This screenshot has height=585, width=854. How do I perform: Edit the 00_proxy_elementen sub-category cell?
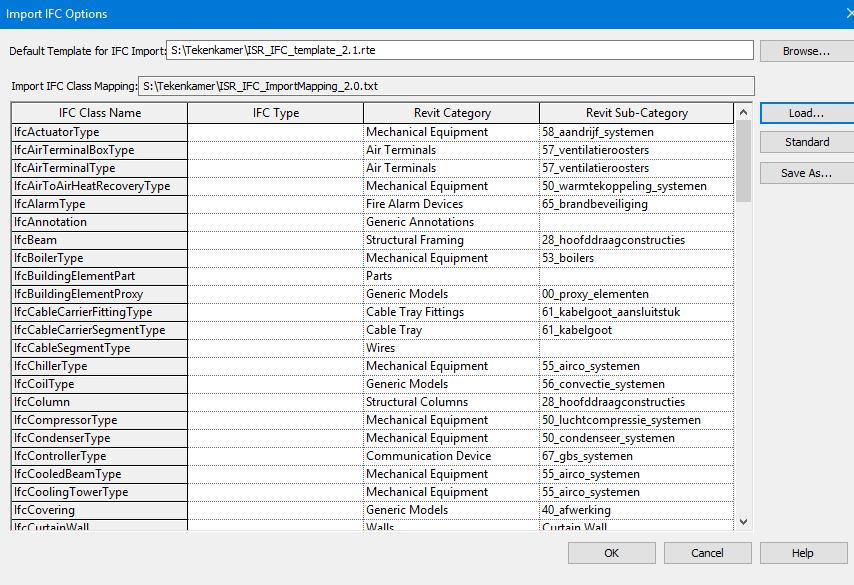coord(636,294)
